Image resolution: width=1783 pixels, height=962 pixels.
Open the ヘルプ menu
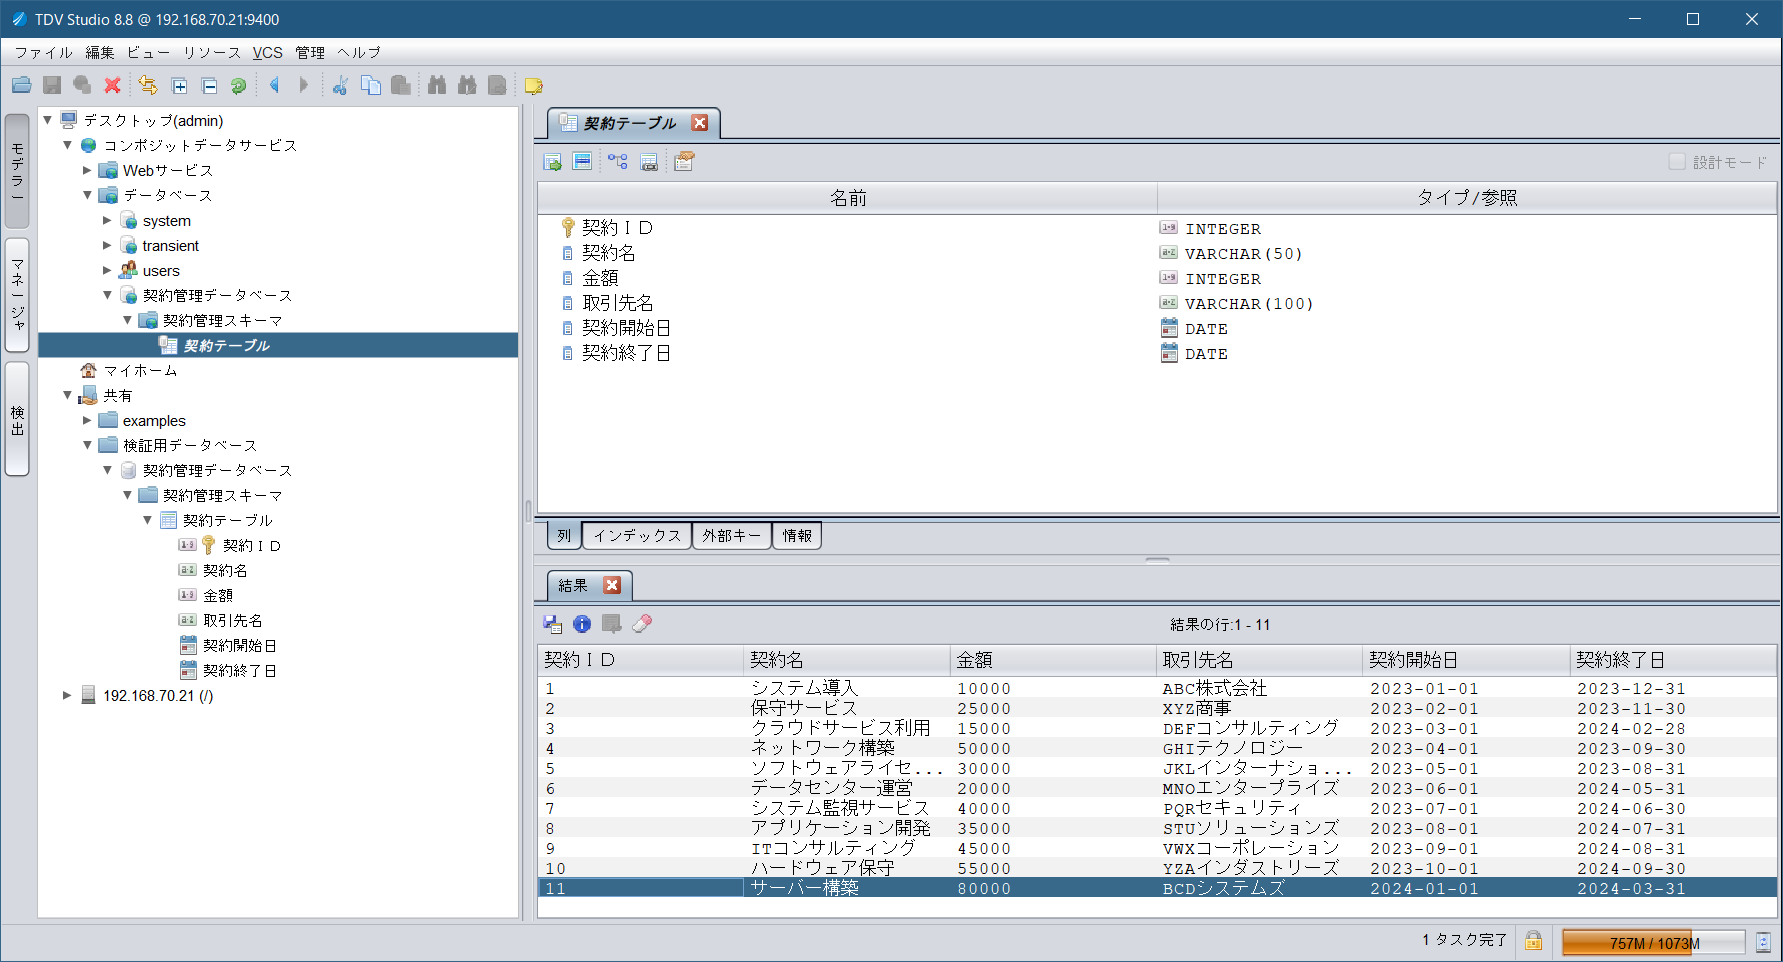tap(359, 52)
